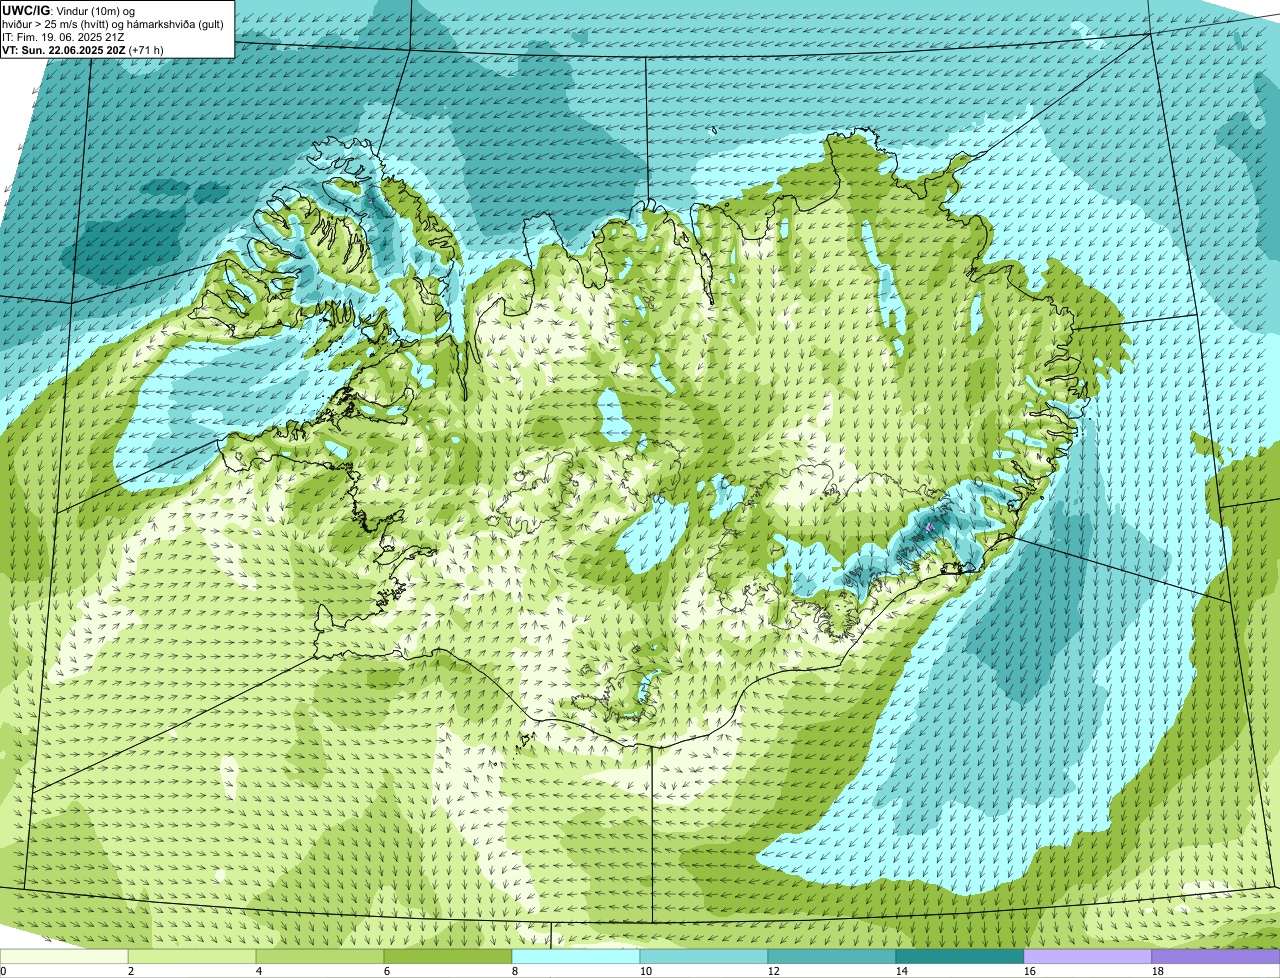The width and height of the screenshot is (1280, 978).
Task: Click the light yellow-green 2–4 m/s legend swatch
Action: (192, 956)
